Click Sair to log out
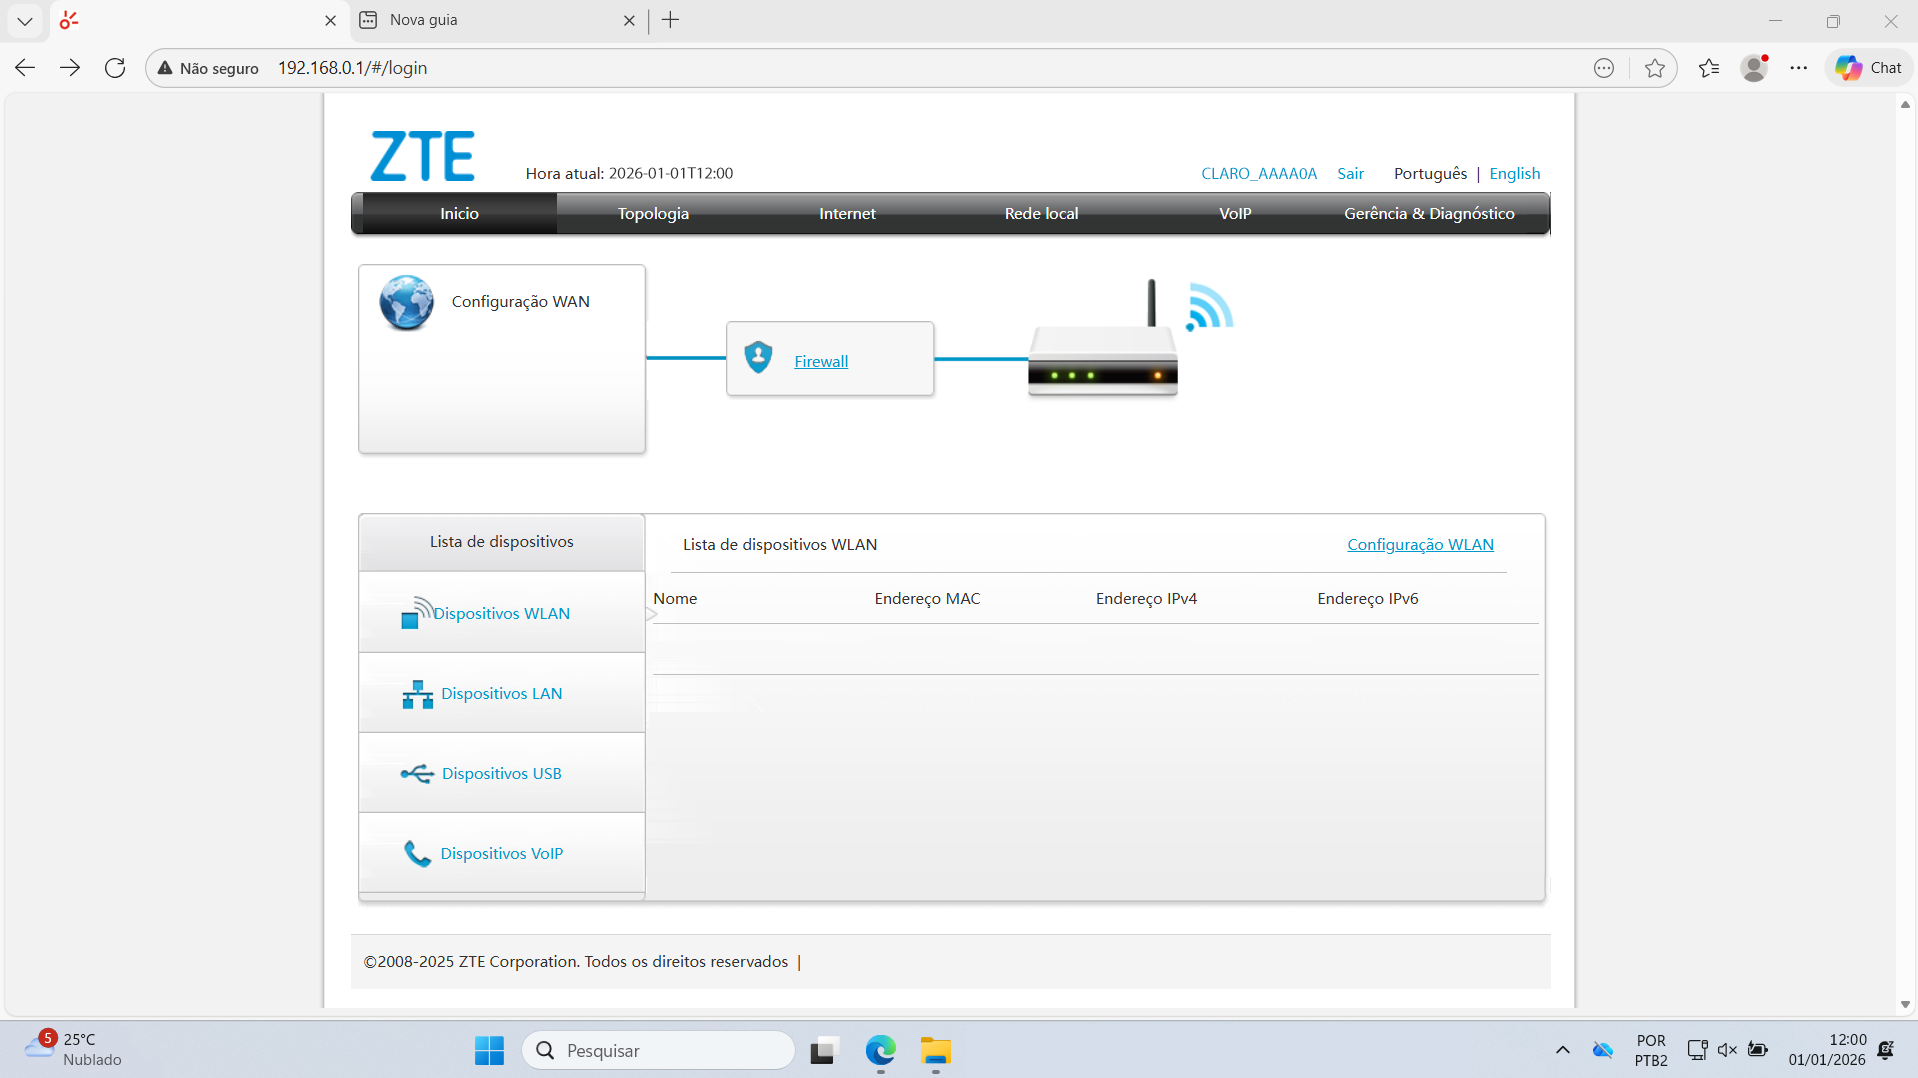The height and width of the screenshot is (1078, 1918). point(1350,173)
